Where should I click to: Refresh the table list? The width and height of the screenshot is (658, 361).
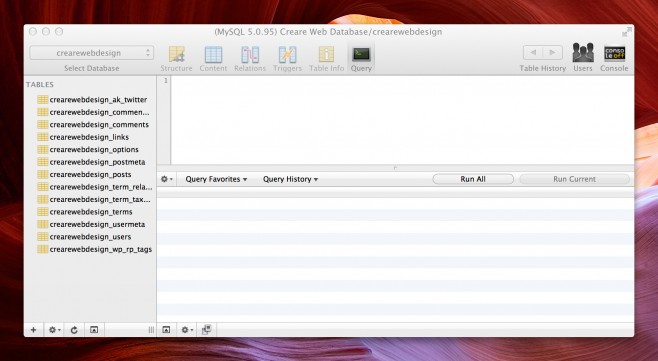(x=74, y=330)
